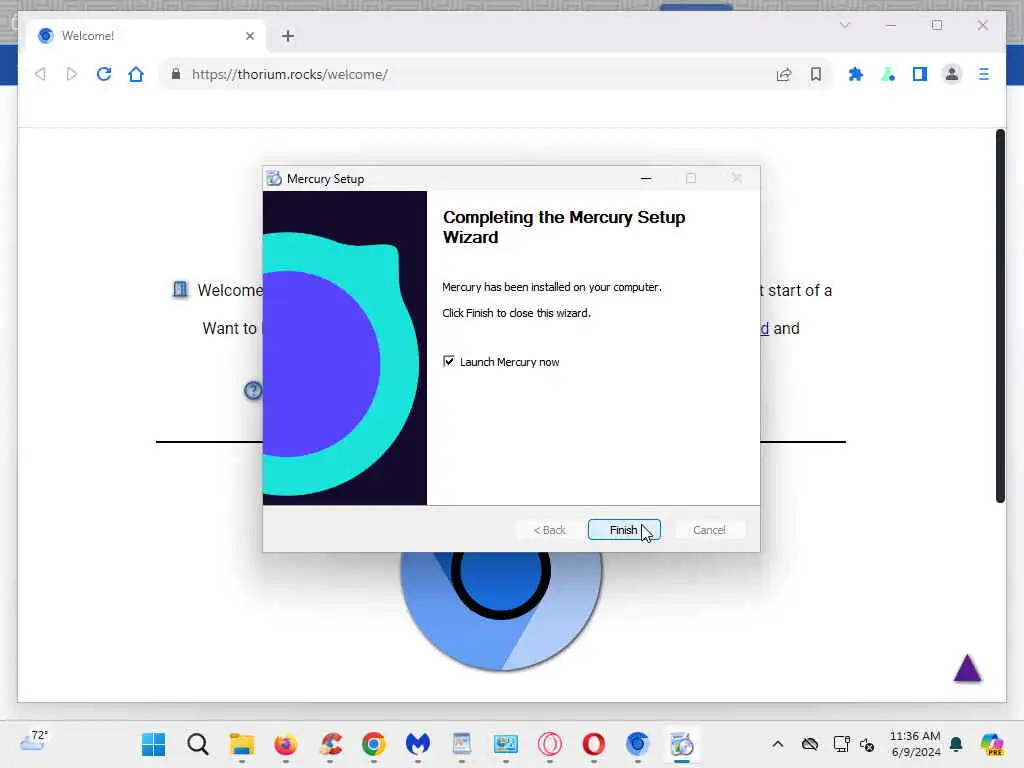Click the purple scroll-to-top triangle
This screenshot has width=1024, height=768.
point(967,668)
